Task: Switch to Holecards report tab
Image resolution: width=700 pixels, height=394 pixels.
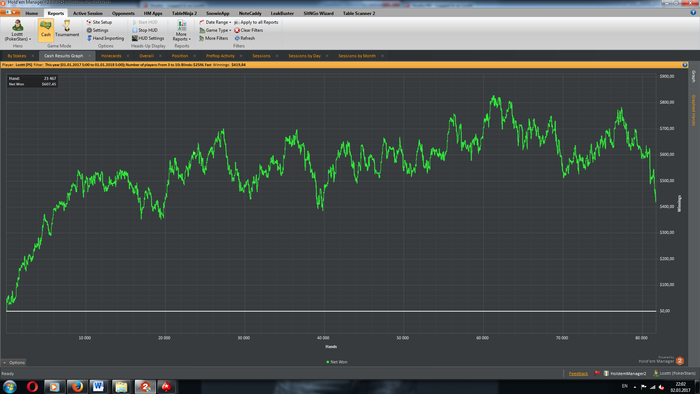Action: [x=111, y=56]
